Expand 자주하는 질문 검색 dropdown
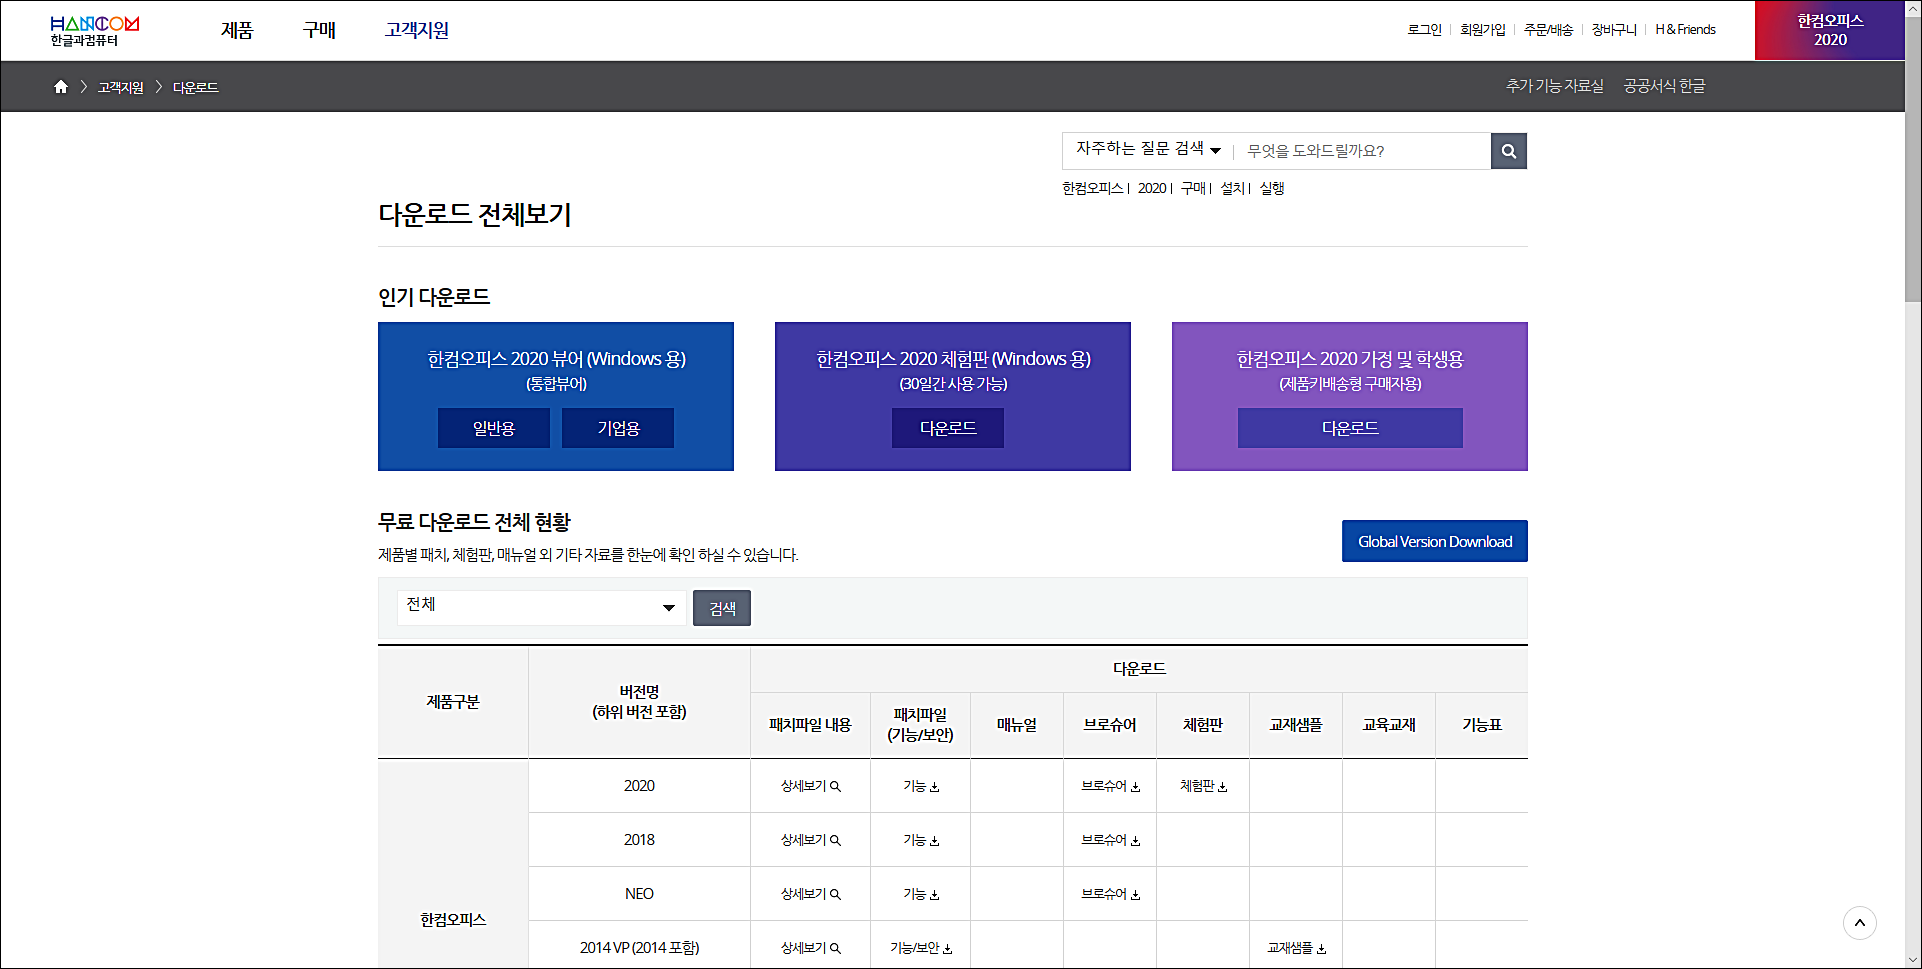 coord(1148,149)
